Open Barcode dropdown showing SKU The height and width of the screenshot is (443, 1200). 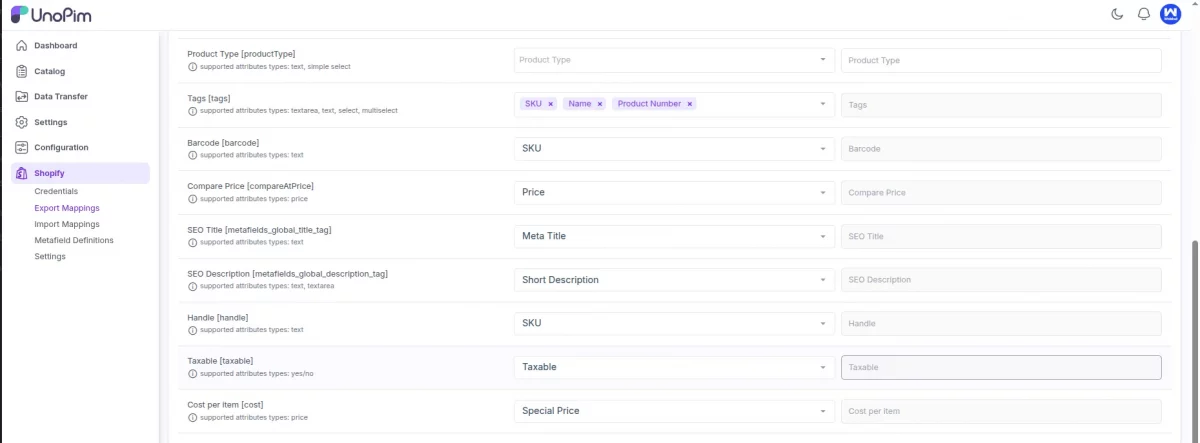[674, 148]
